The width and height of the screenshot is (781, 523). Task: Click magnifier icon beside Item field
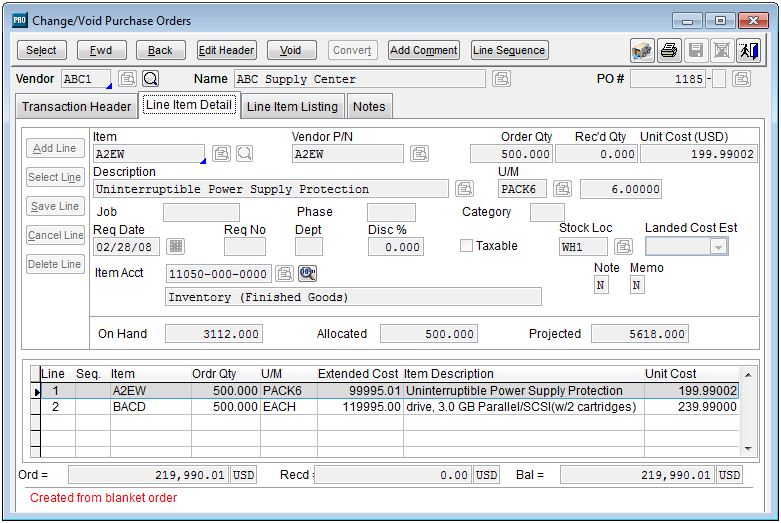245,153
